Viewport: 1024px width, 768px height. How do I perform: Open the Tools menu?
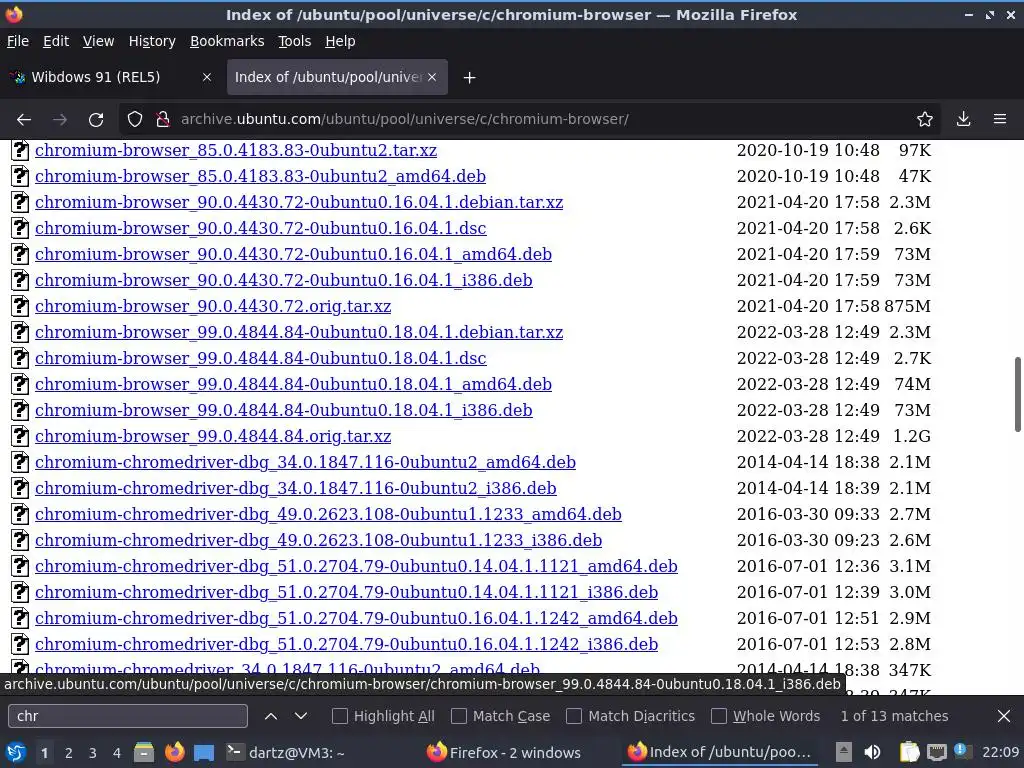tap(295, 41)
